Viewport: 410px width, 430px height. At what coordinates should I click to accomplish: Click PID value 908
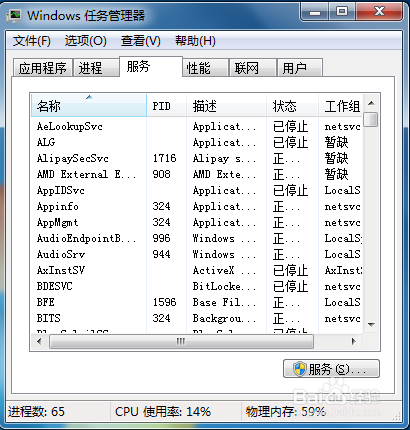click(x=161, y=174)
